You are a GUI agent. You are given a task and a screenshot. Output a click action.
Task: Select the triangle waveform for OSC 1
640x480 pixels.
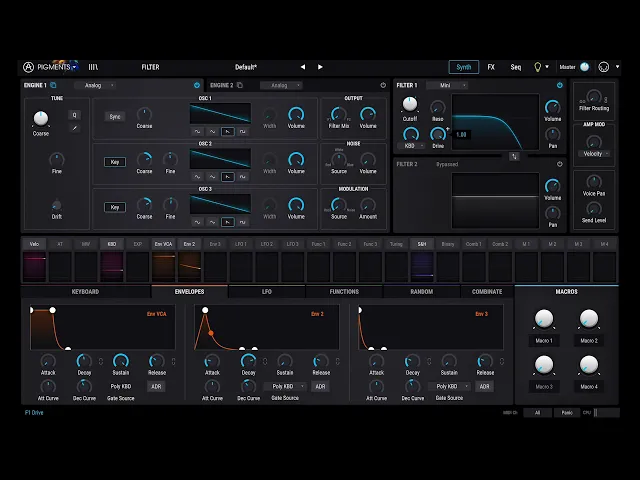coord(212,131)
